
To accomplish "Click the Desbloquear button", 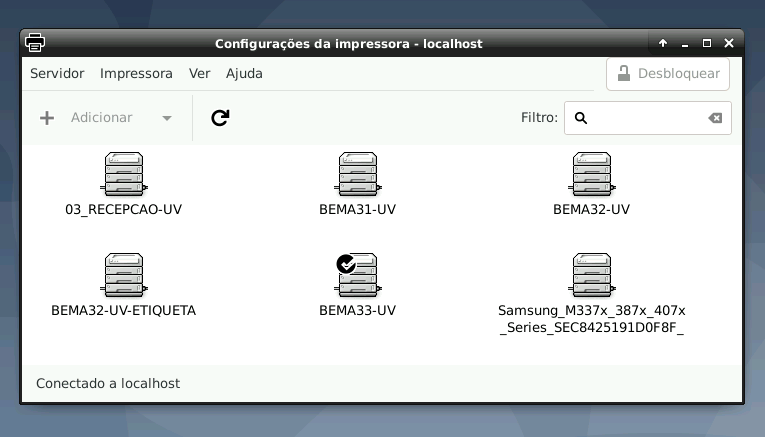I will pos(668,74).
